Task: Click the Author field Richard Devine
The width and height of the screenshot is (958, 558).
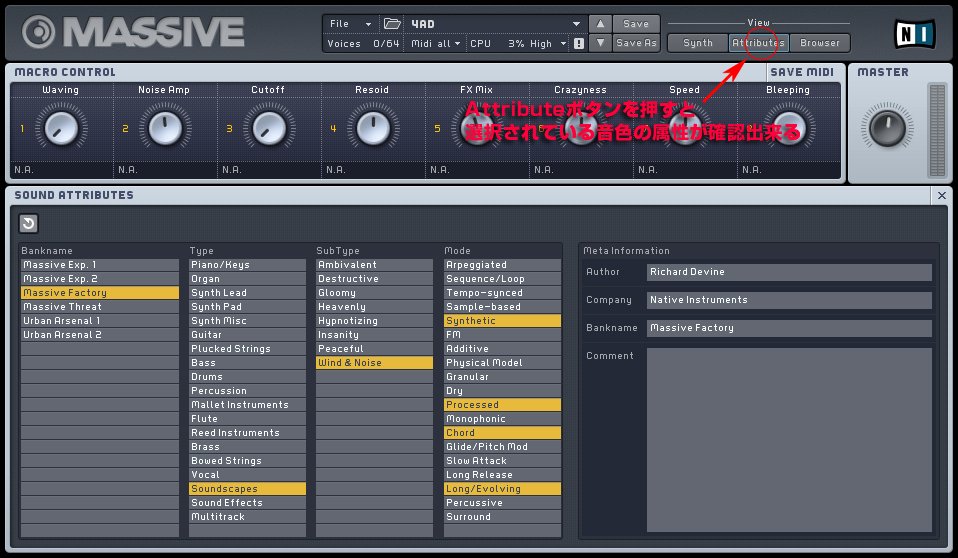Action: pyautogui.click(x=789, y=272)
